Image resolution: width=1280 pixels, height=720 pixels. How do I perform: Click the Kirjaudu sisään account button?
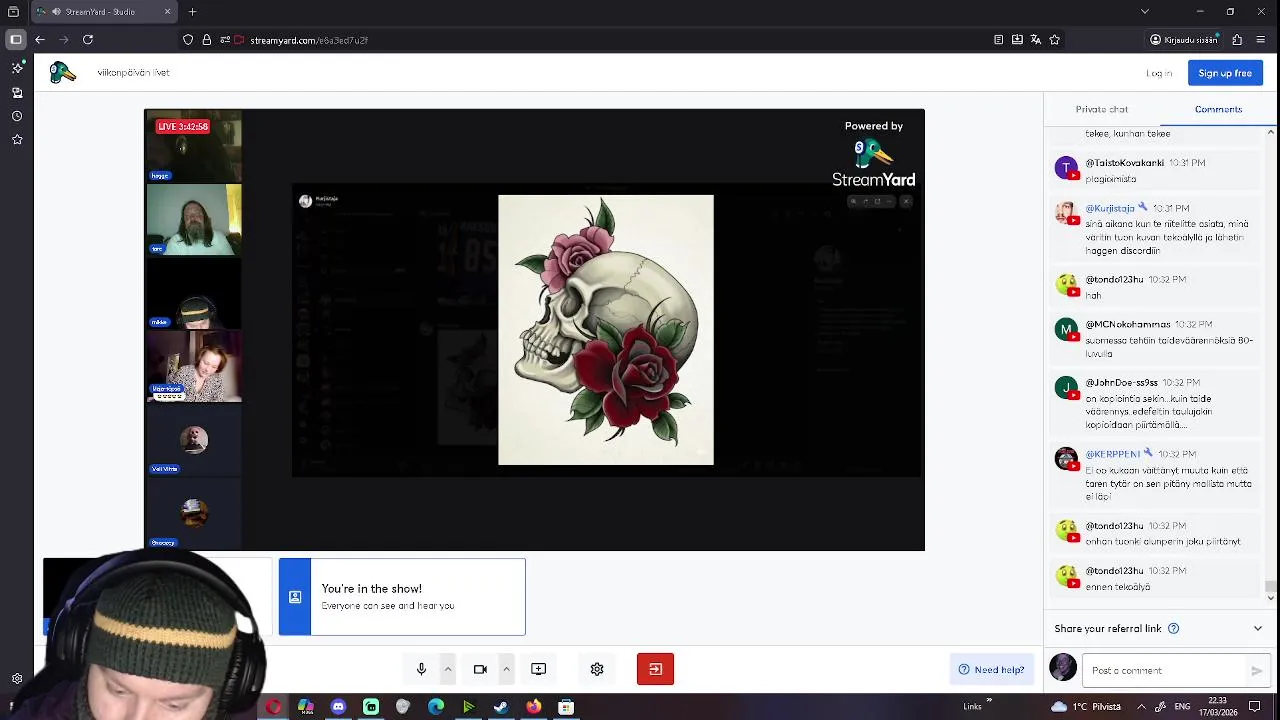pos(1185,40)
